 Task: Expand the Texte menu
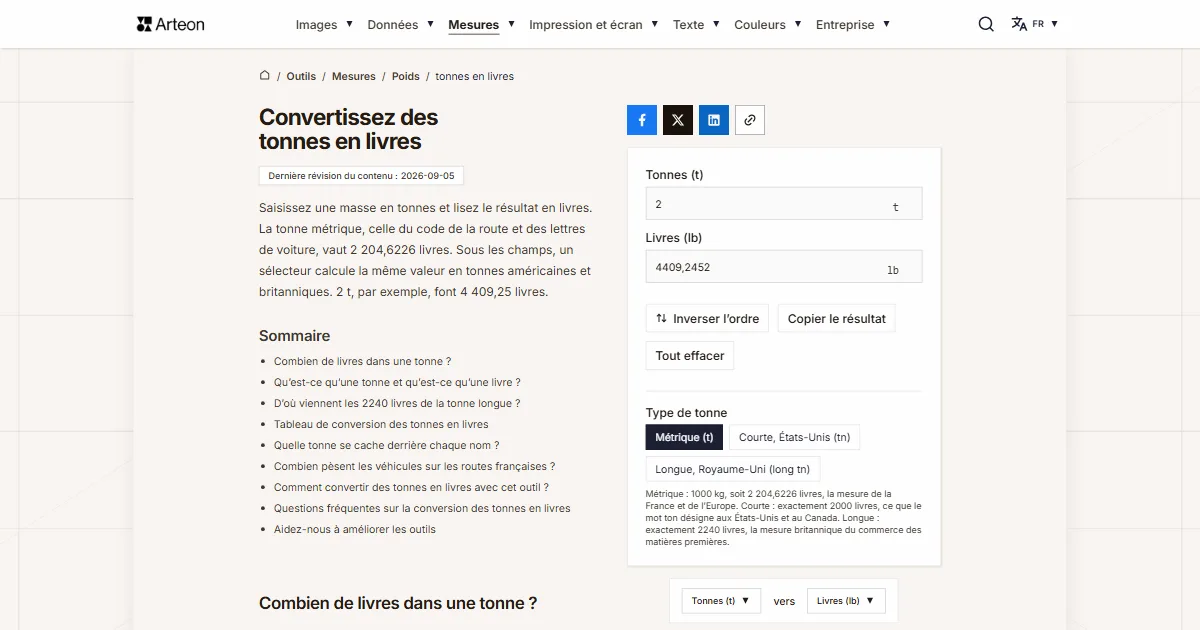[696, 25]
